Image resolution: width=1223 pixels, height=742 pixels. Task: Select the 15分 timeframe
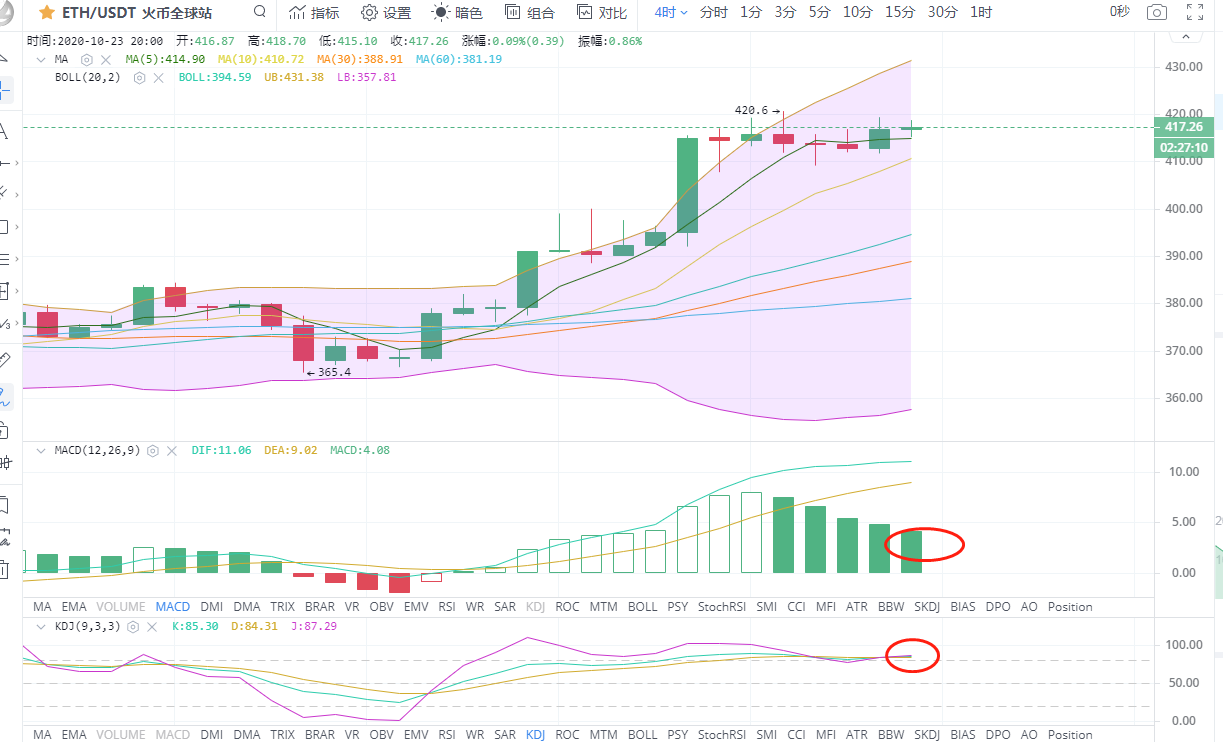(899, 13)
